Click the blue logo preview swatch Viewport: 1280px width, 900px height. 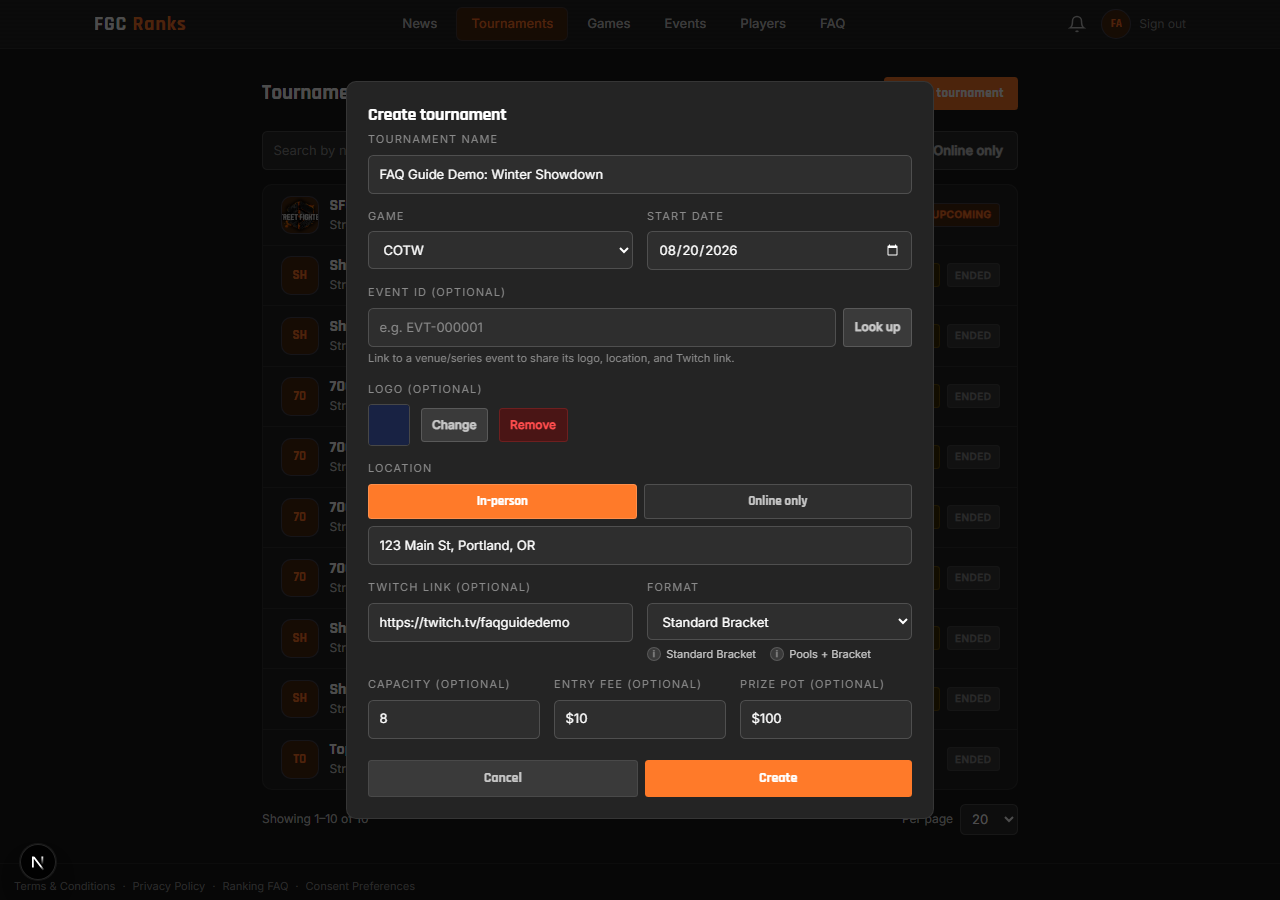(389, 425)
